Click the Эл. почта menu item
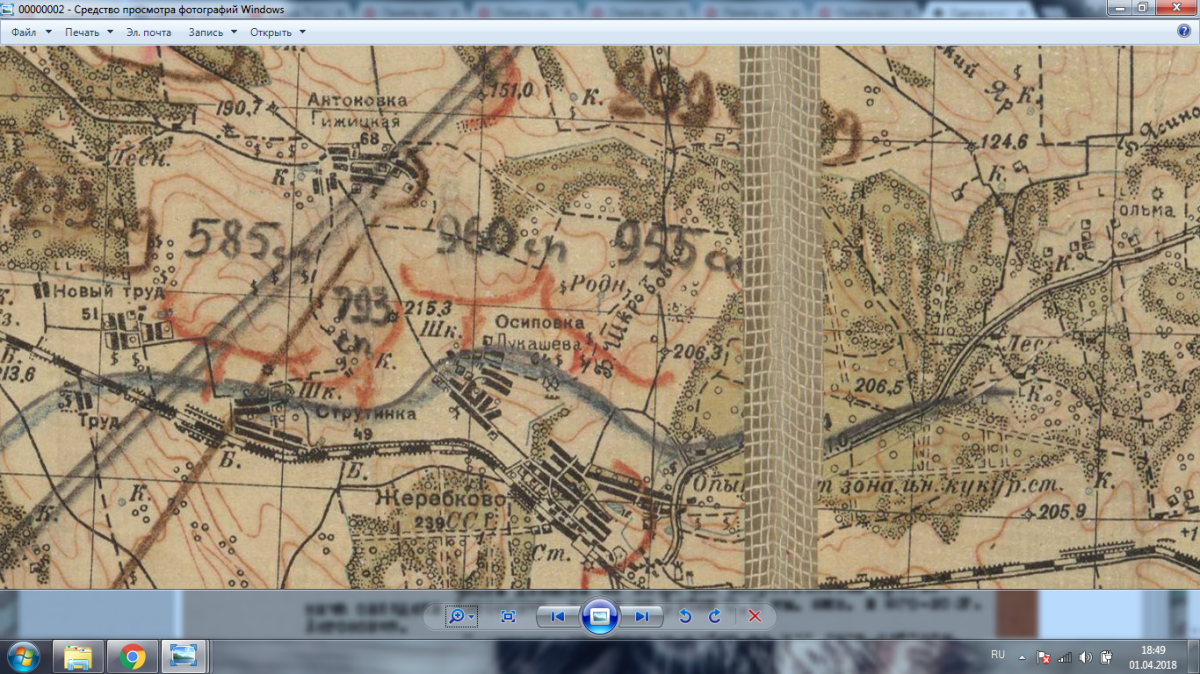Screen dimensions: 1200x674 tap(149, 32)
